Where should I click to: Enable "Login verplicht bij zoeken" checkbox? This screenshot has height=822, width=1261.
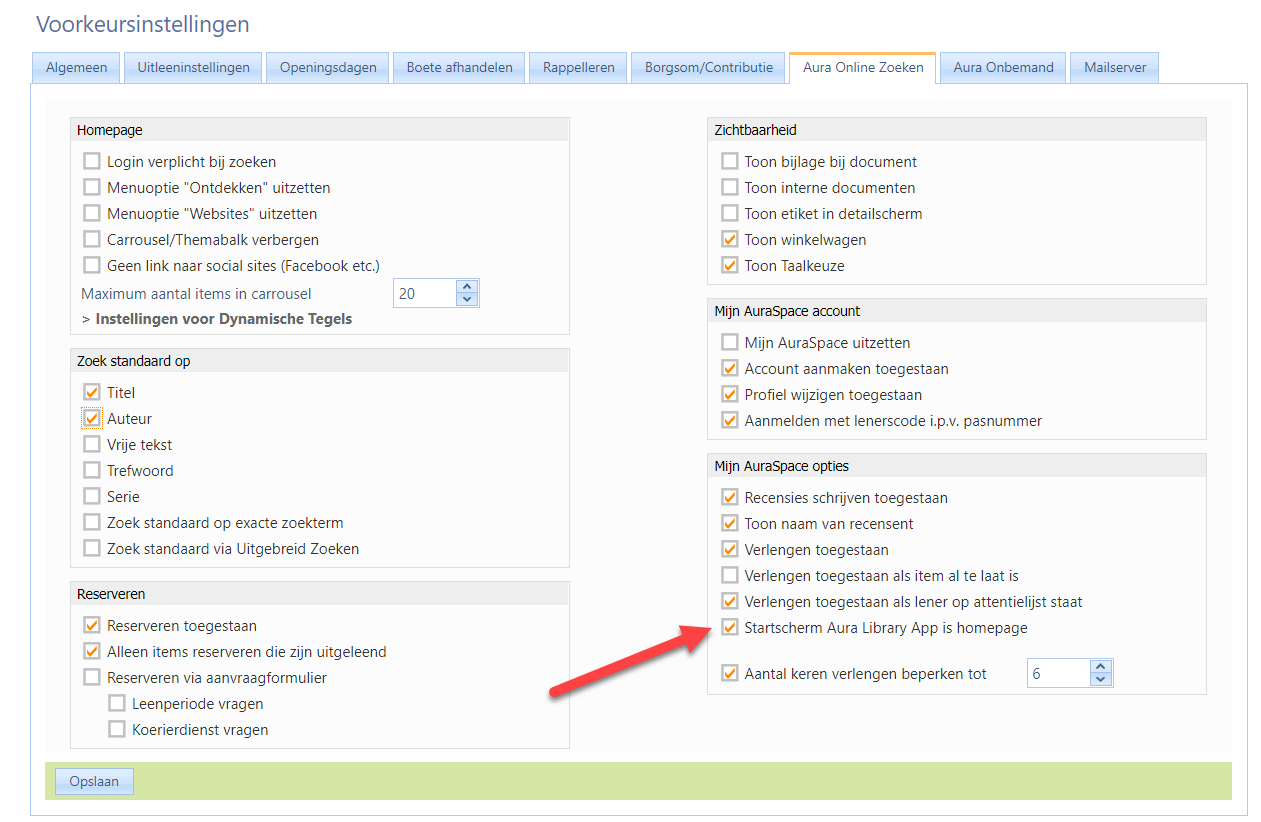coord(92,162)
